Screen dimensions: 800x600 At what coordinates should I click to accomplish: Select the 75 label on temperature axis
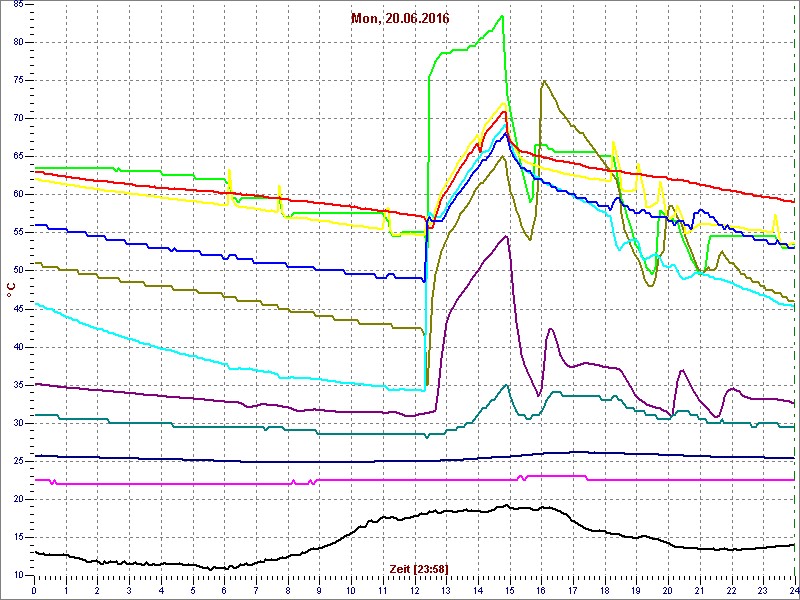tap(18, 81)
